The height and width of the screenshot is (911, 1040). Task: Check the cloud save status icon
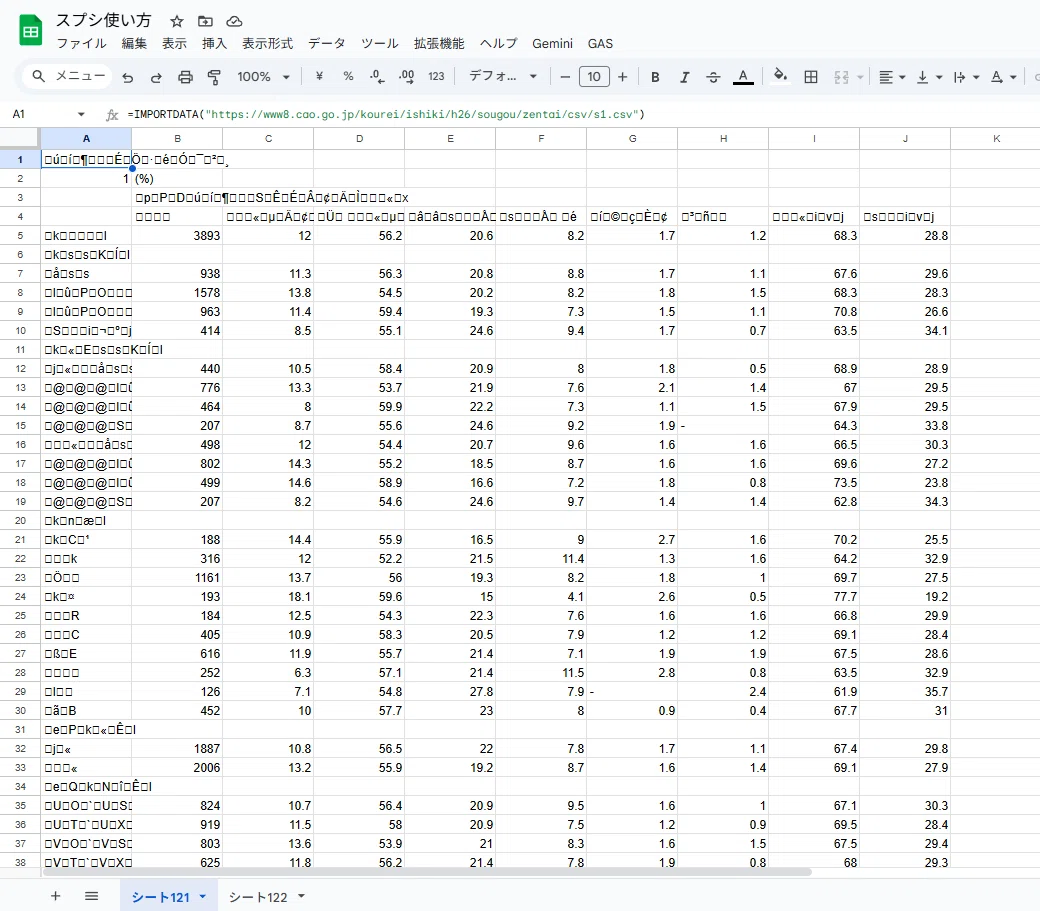234,21
